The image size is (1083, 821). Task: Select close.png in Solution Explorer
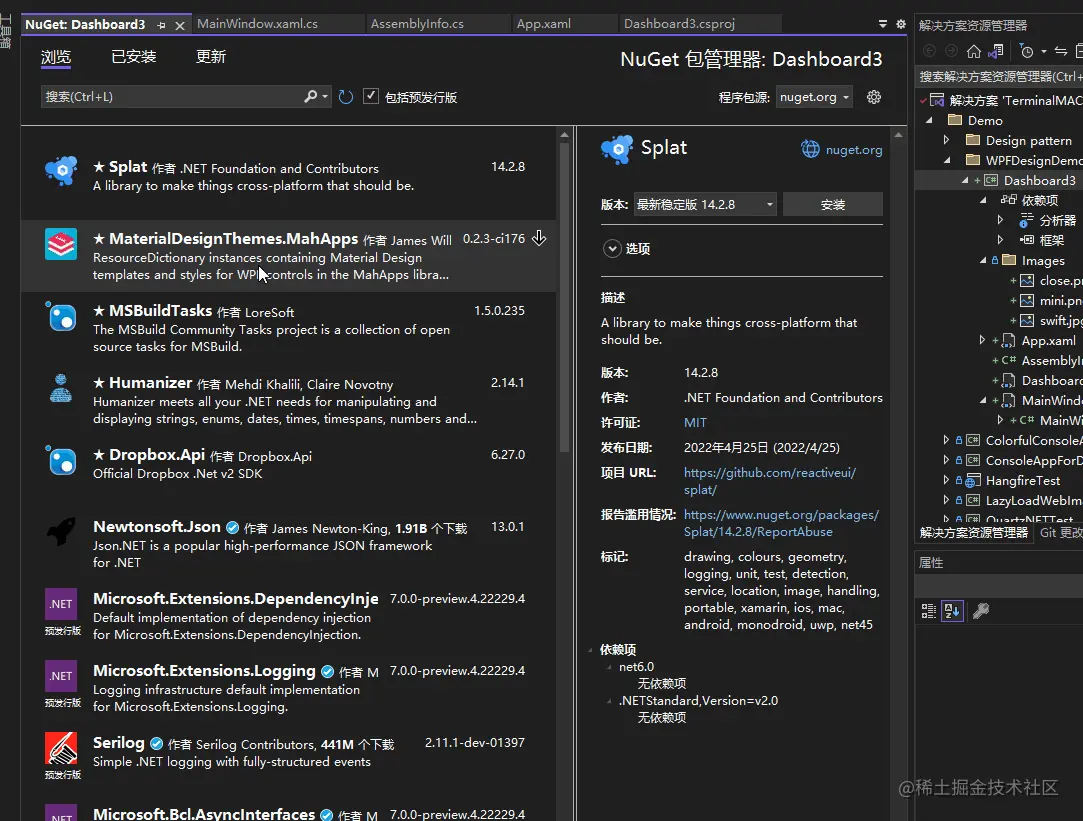click(x=1060, y=280)
